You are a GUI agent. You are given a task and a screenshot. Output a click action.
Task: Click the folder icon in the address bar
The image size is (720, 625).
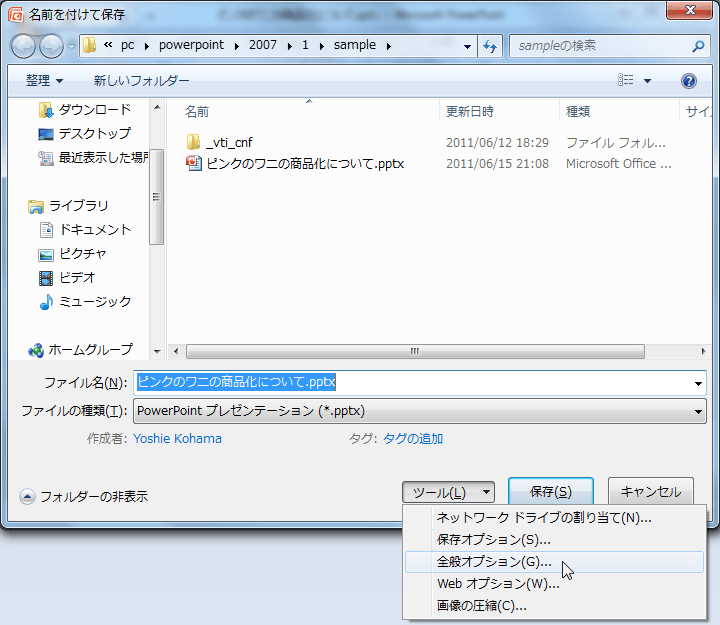(x=90, y=45)
